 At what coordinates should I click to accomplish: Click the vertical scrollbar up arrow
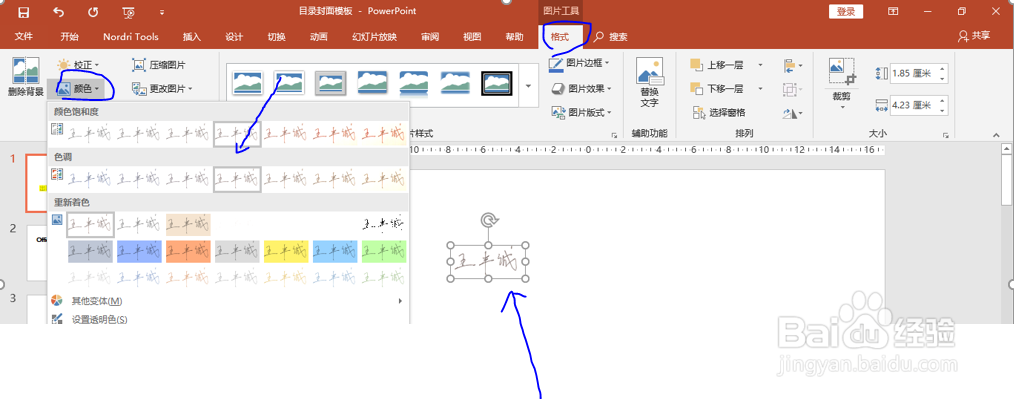[1007, 149]
